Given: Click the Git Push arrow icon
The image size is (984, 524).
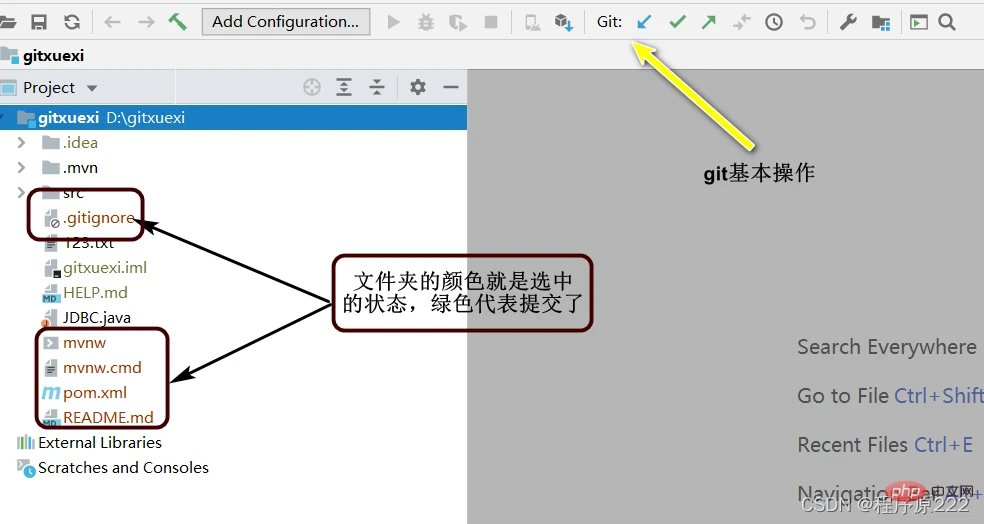Looking at the screenshot, I should [709, 22].
